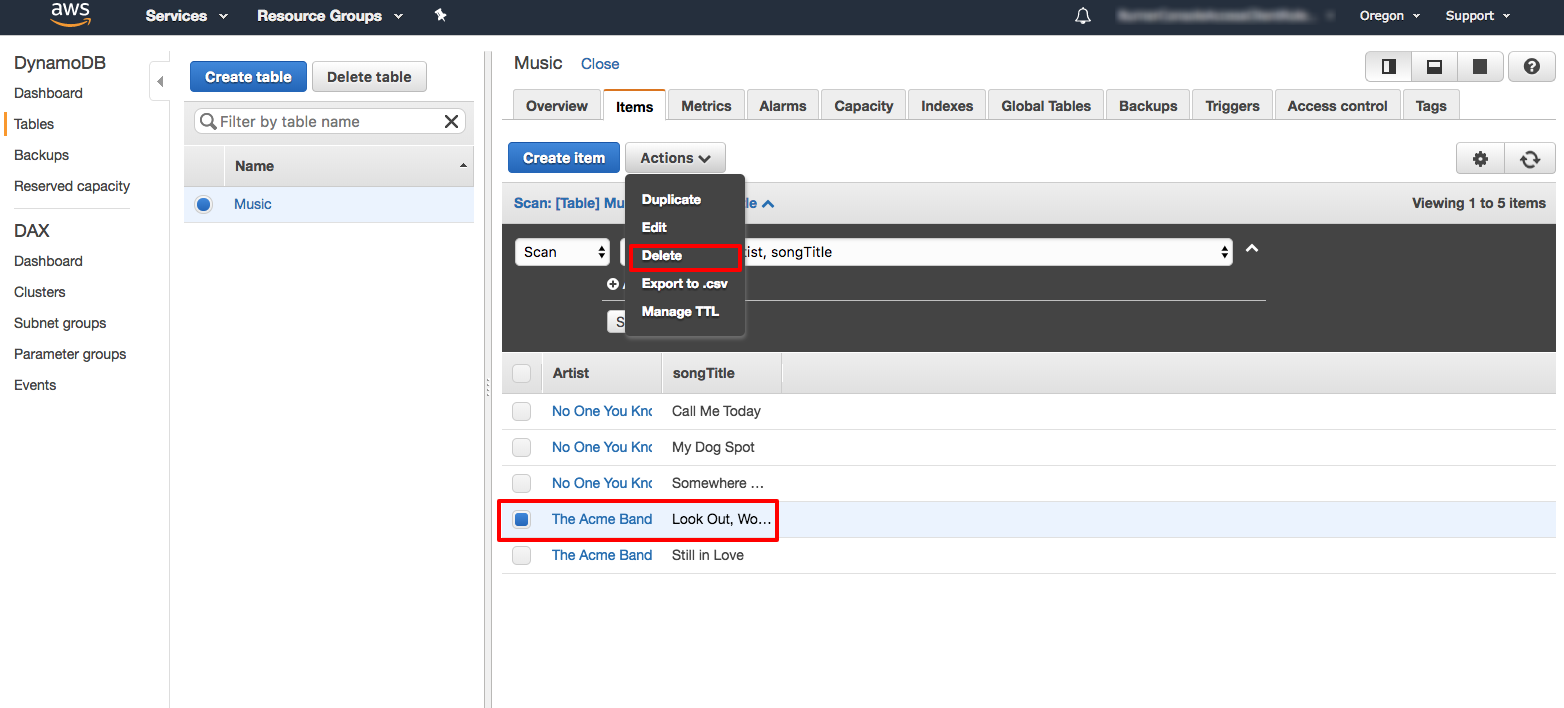This screenshot has width=1564, height=708.
Task: Check the My Dog Spot row checkbox
Action: pos(522,447)
